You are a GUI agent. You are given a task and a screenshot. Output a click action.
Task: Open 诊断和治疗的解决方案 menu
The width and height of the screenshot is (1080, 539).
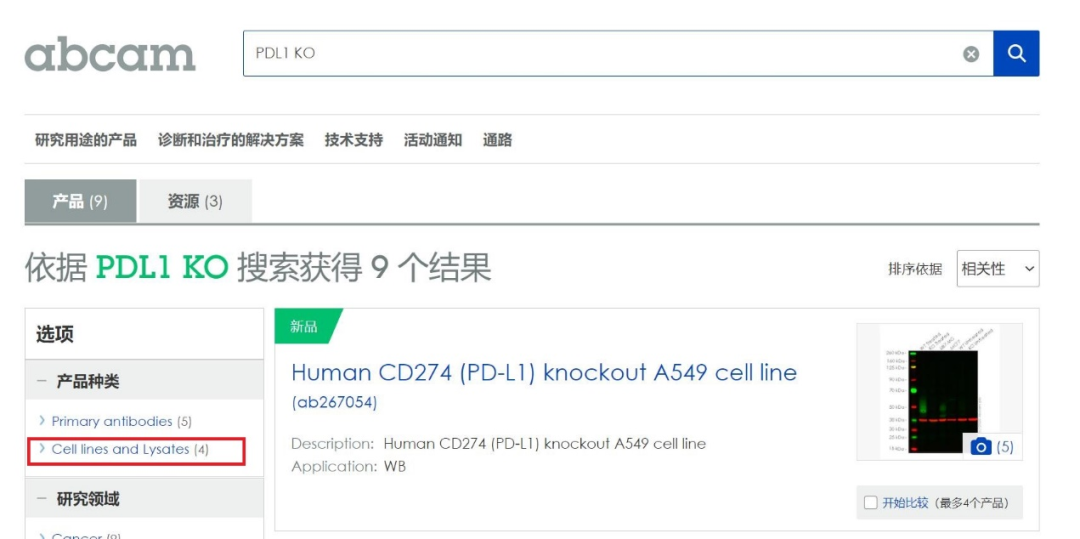pyautogui.click(x=231, y=140)
